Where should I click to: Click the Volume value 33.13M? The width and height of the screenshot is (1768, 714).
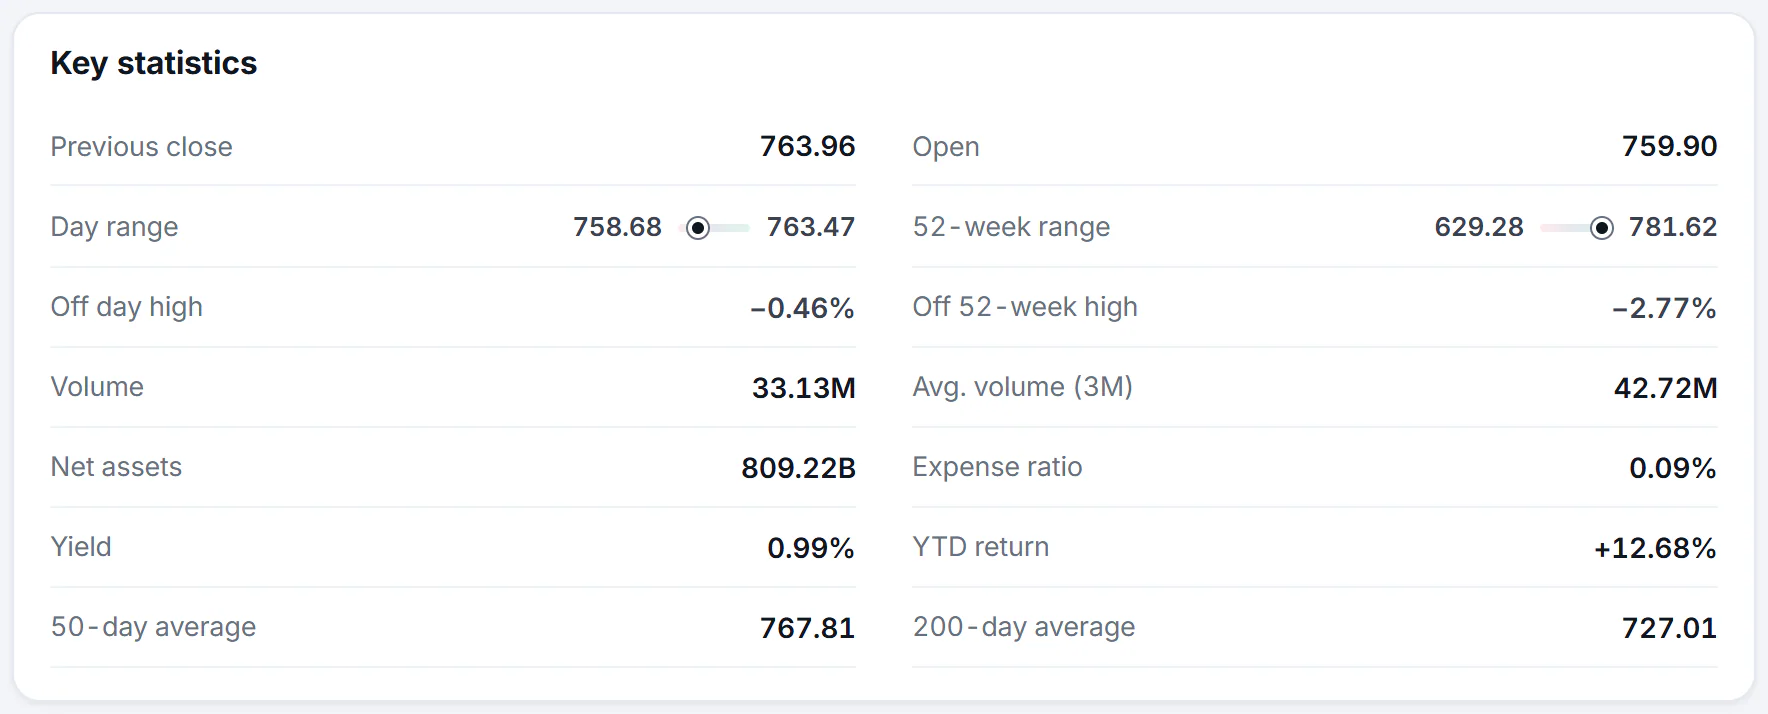[x=804, y=387]
